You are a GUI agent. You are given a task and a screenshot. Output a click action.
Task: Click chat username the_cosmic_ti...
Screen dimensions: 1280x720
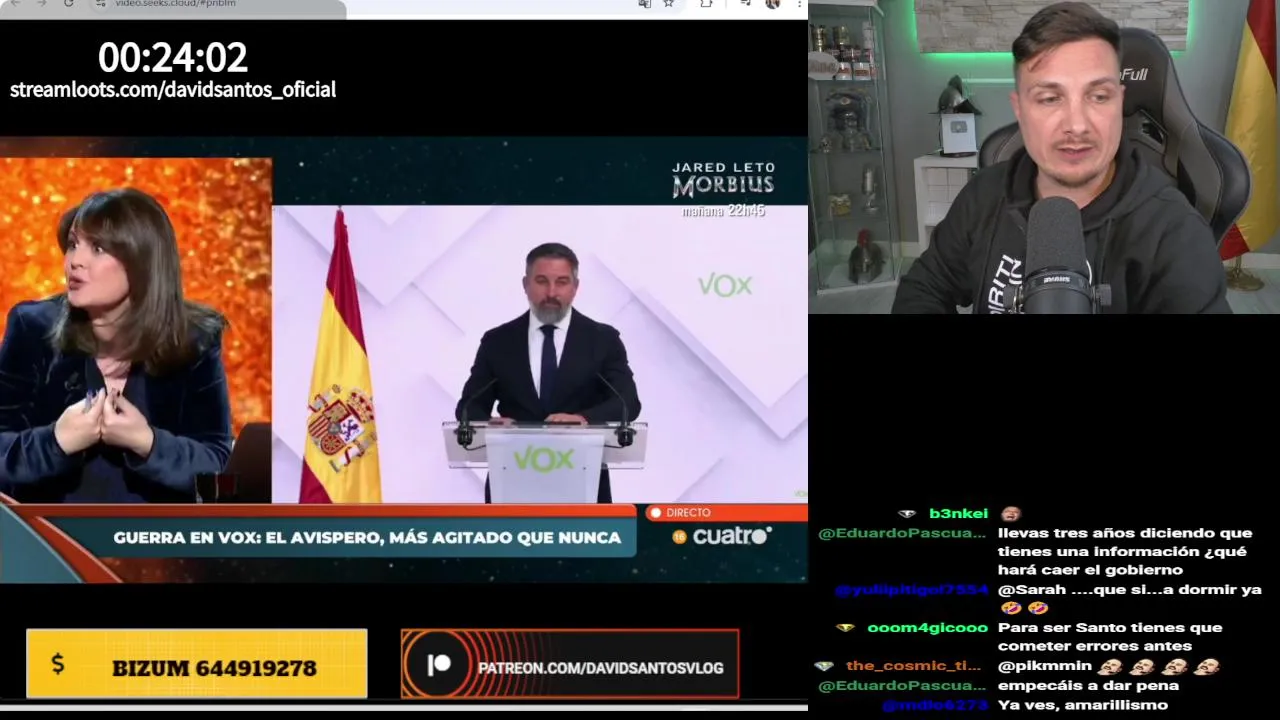pyautogui.click(x=913, y=665)
